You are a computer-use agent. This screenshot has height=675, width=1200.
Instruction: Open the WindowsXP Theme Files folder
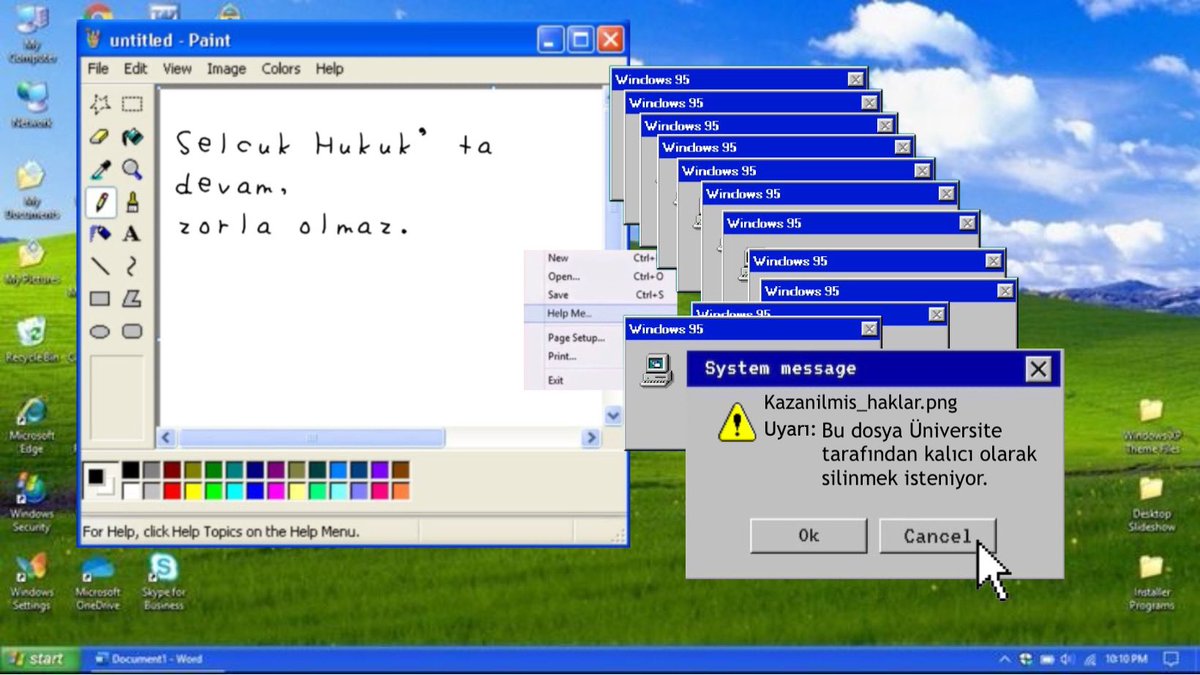pos(1152,425)
